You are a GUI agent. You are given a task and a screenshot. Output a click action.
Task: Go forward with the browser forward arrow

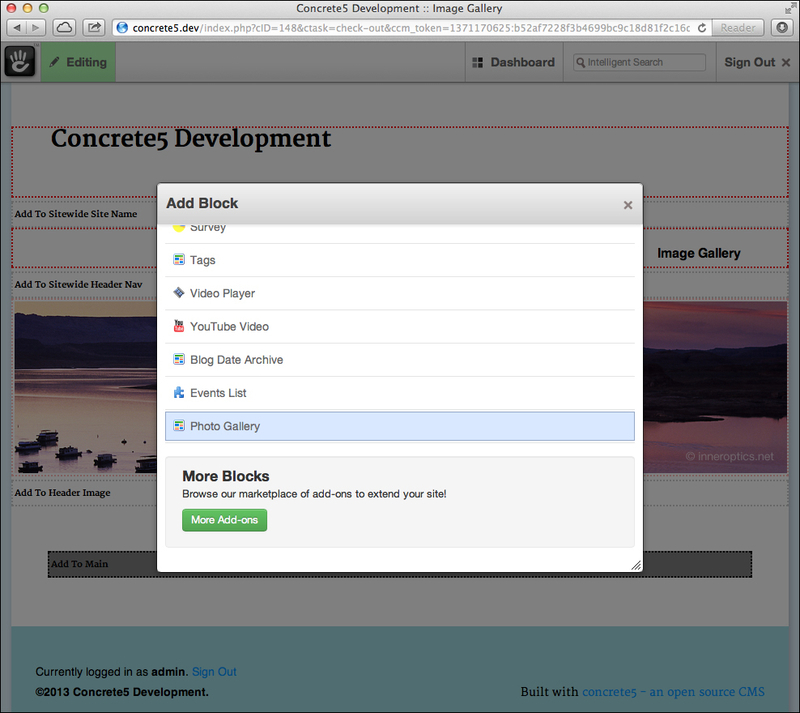(36, 28)
